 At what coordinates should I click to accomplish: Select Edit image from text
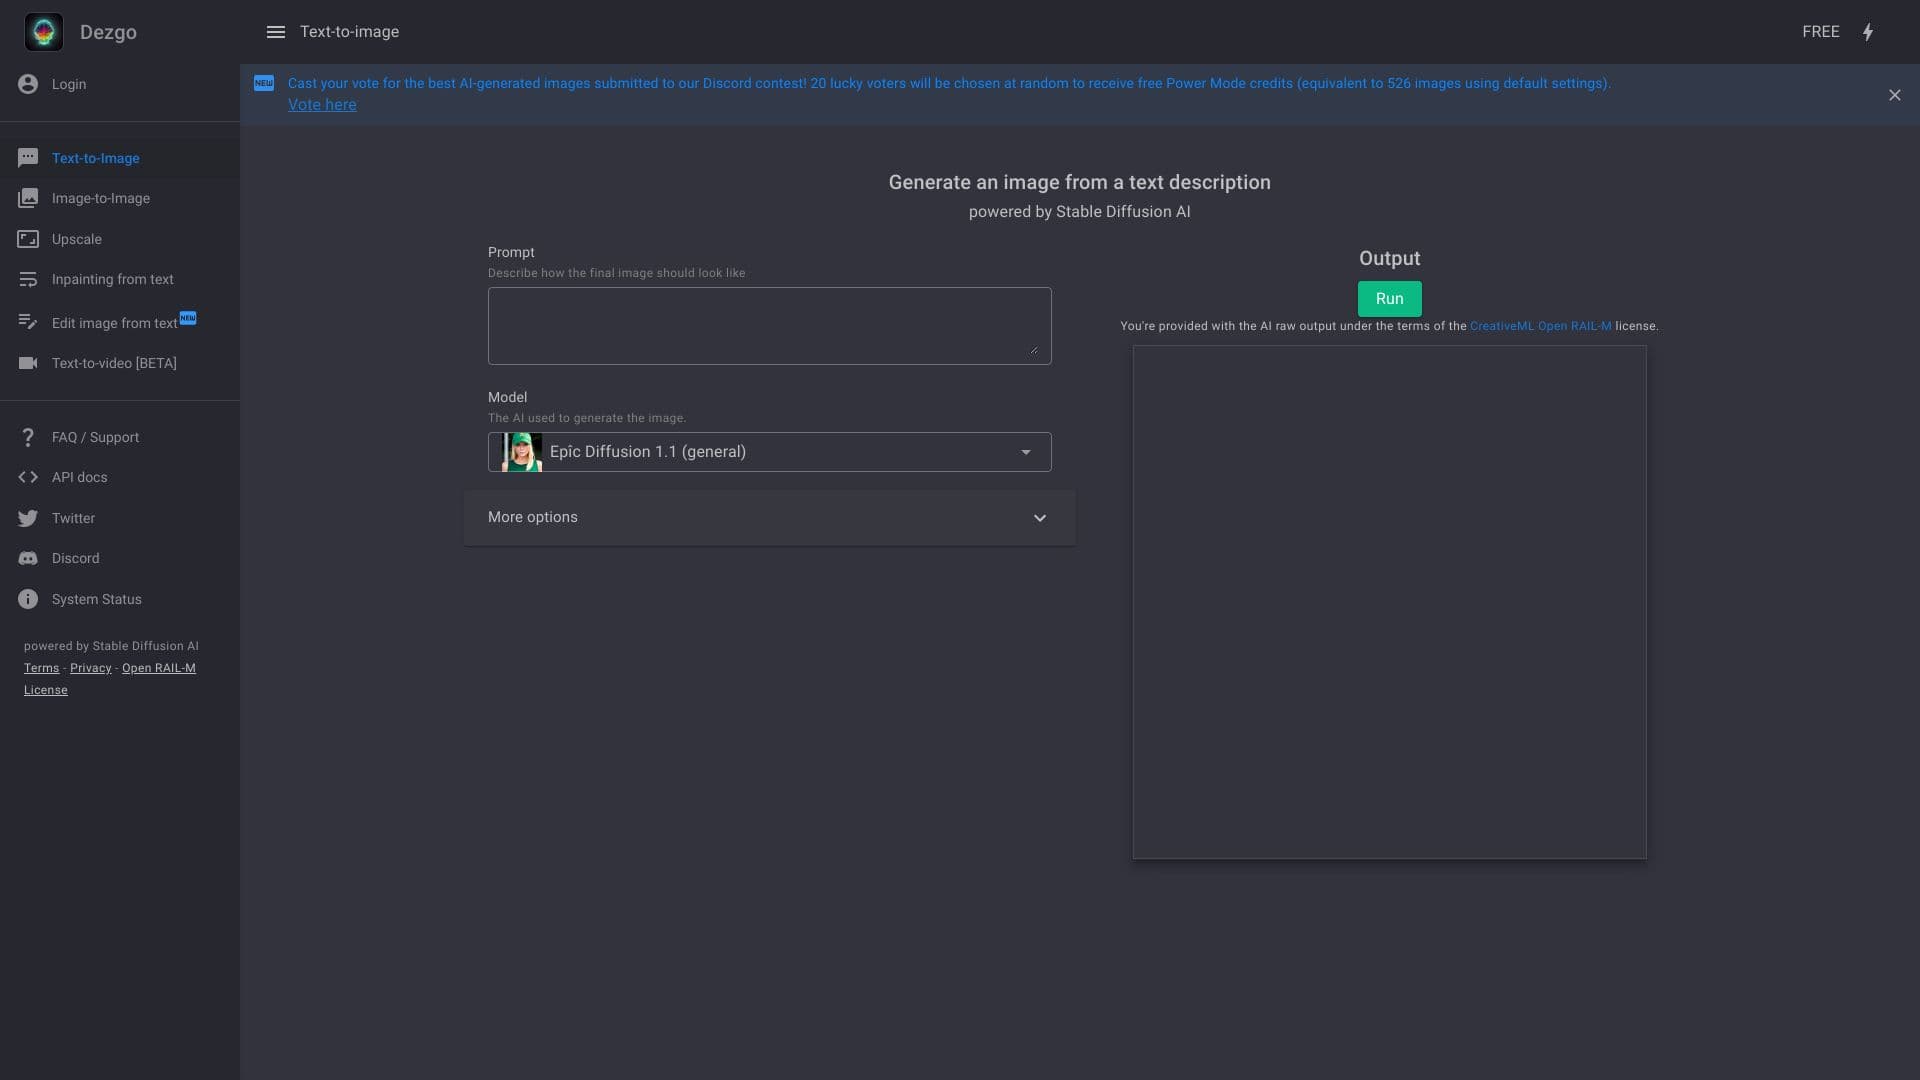tap(114, 322)
